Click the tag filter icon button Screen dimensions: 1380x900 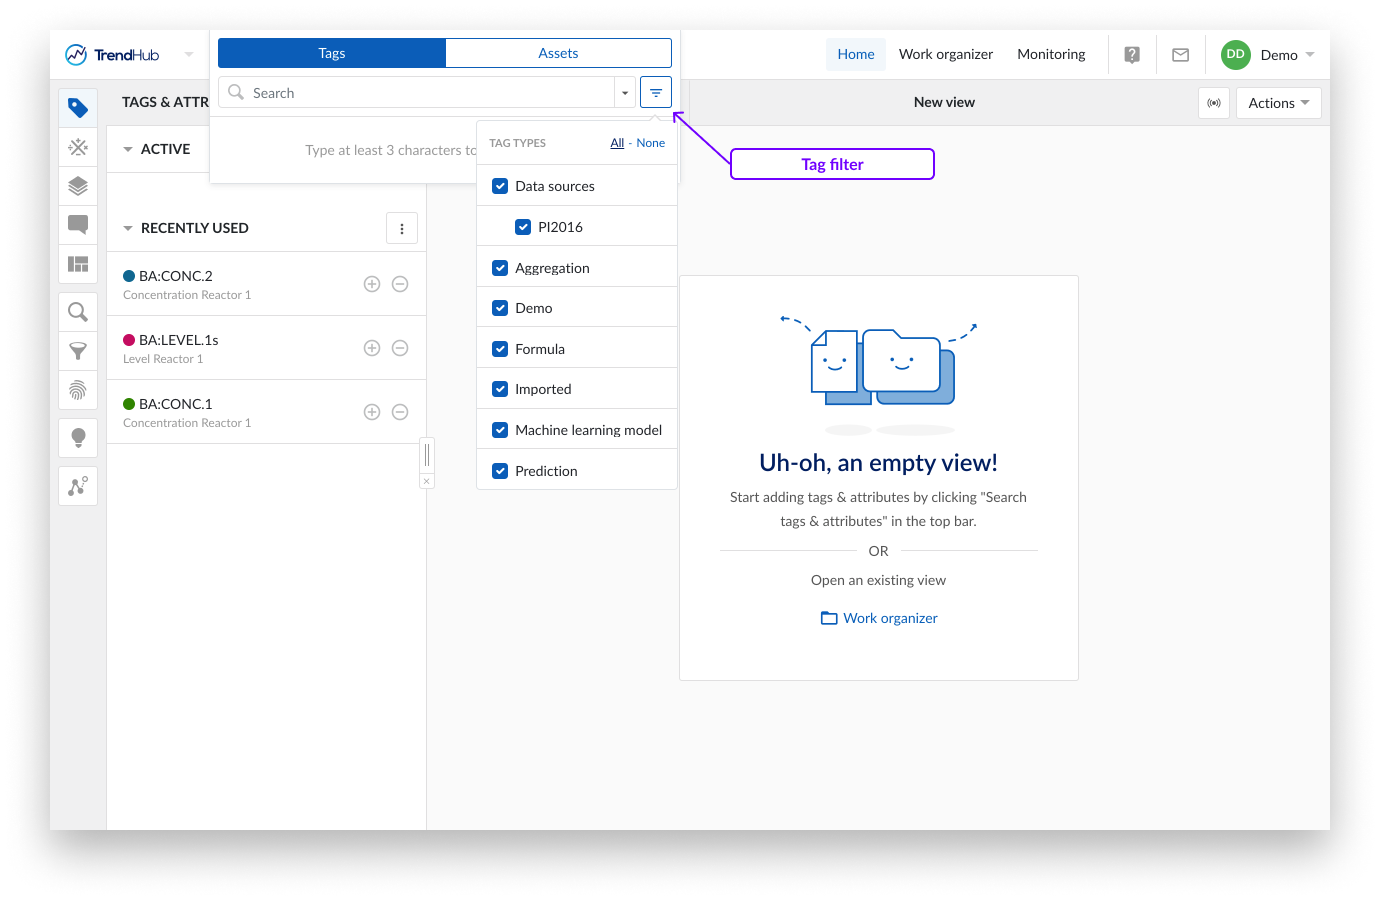tap(655, 93)
